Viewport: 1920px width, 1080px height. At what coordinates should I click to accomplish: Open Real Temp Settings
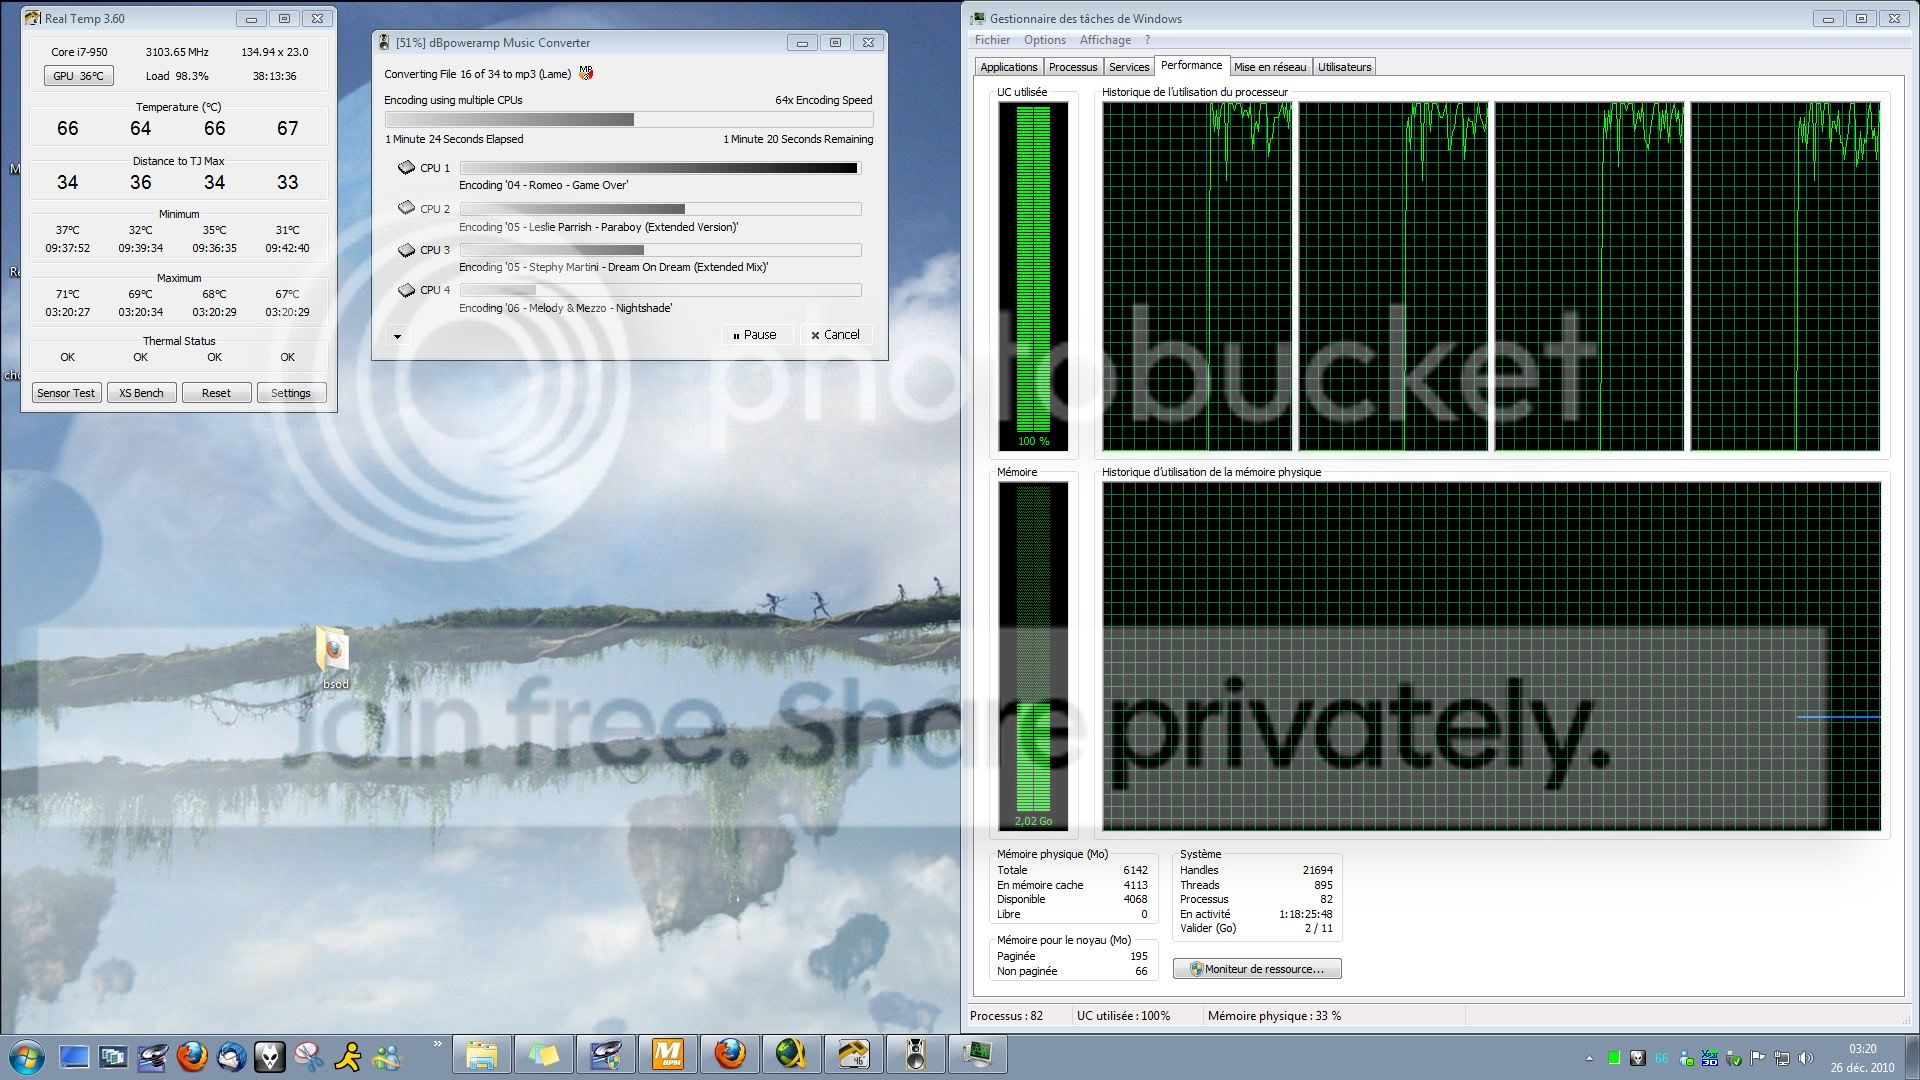click(x=291, y=393)
